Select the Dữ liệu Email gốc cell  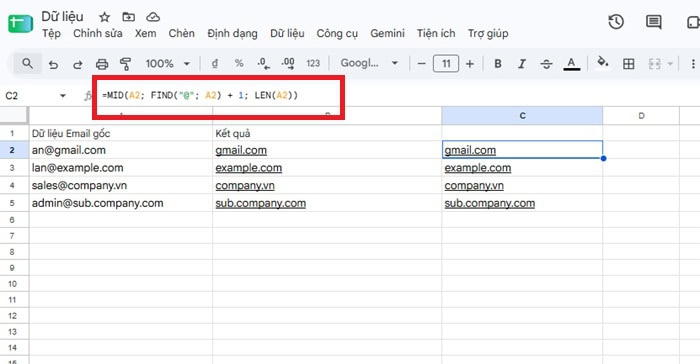coord(121,133)
